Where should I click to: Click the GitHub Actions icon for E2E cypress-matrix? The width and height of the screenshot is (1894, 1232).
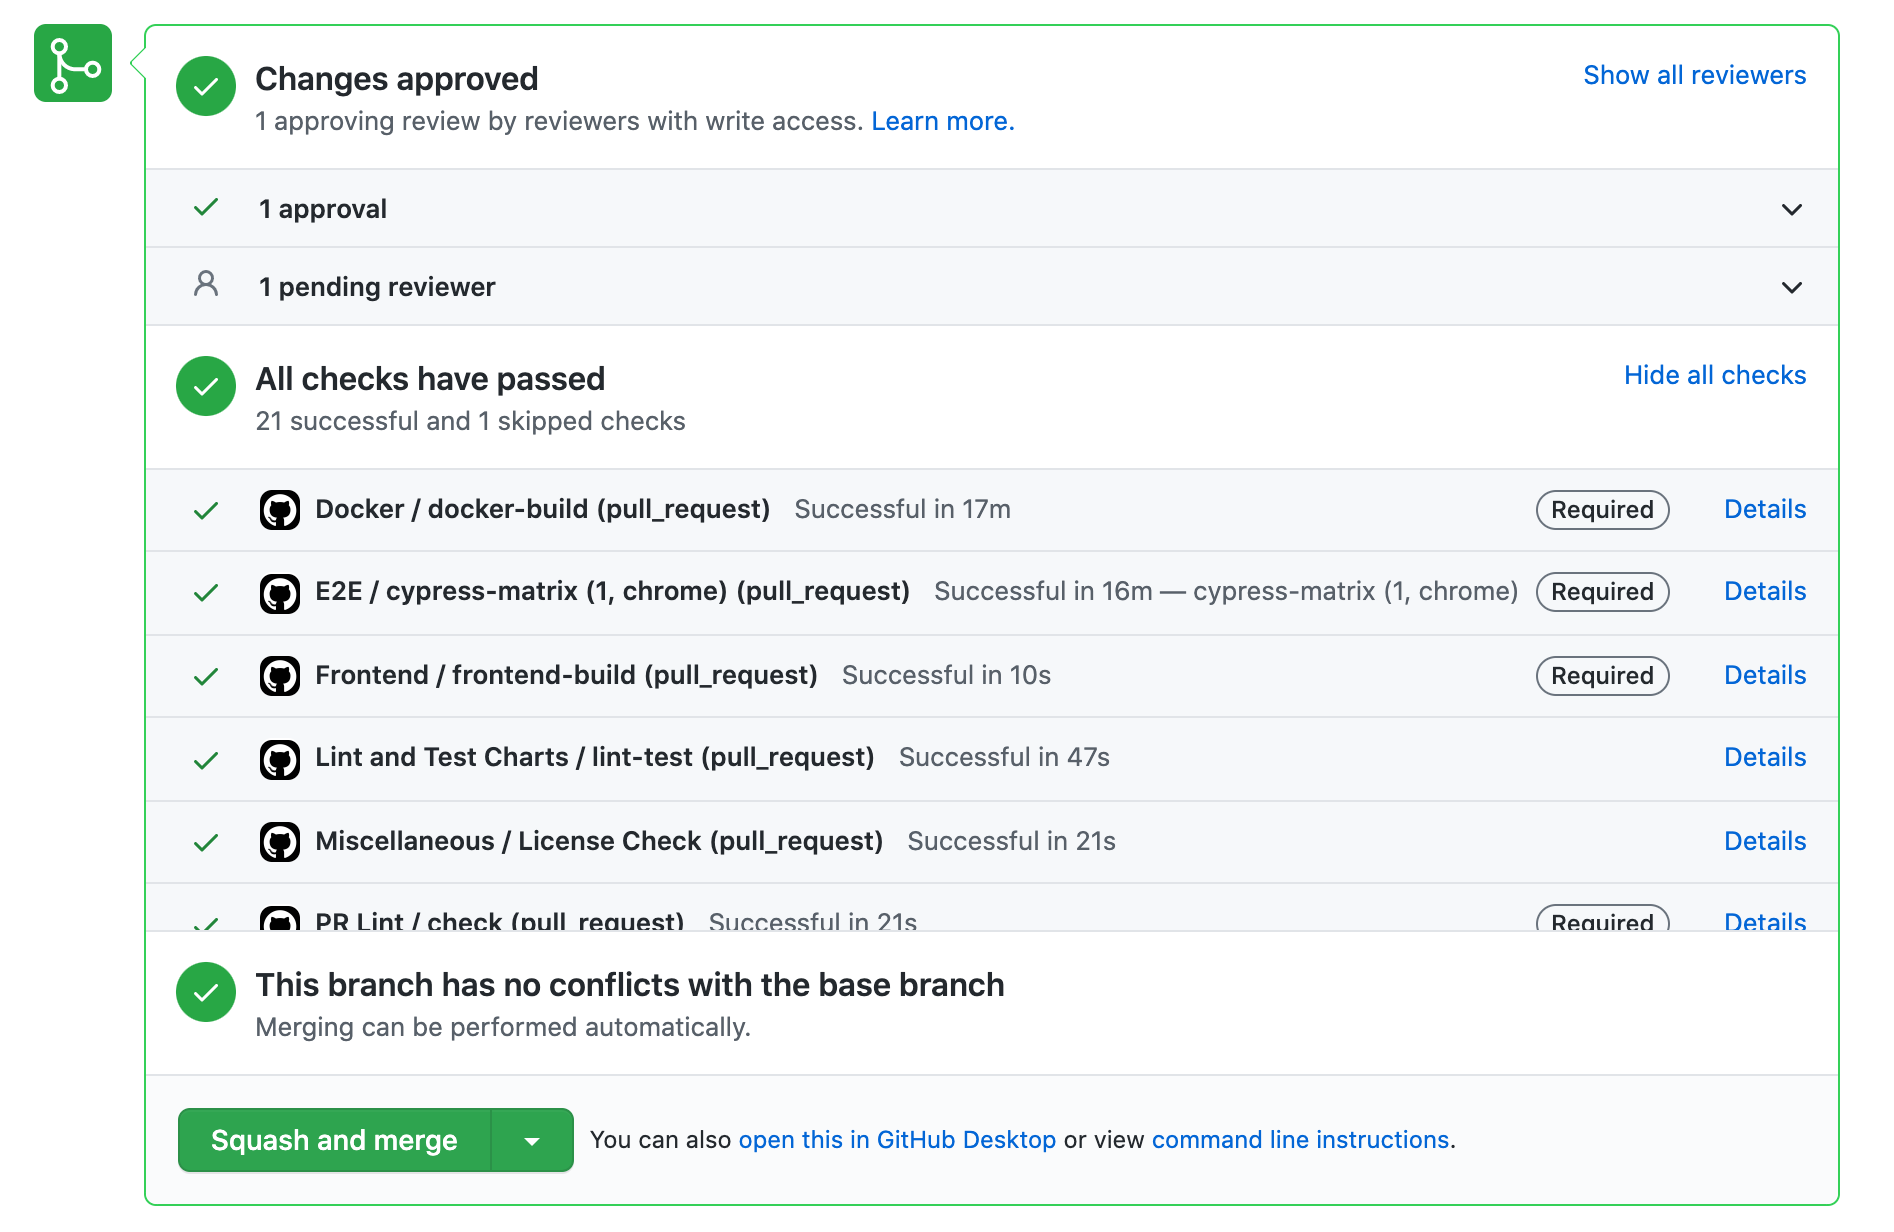(281, 592)
